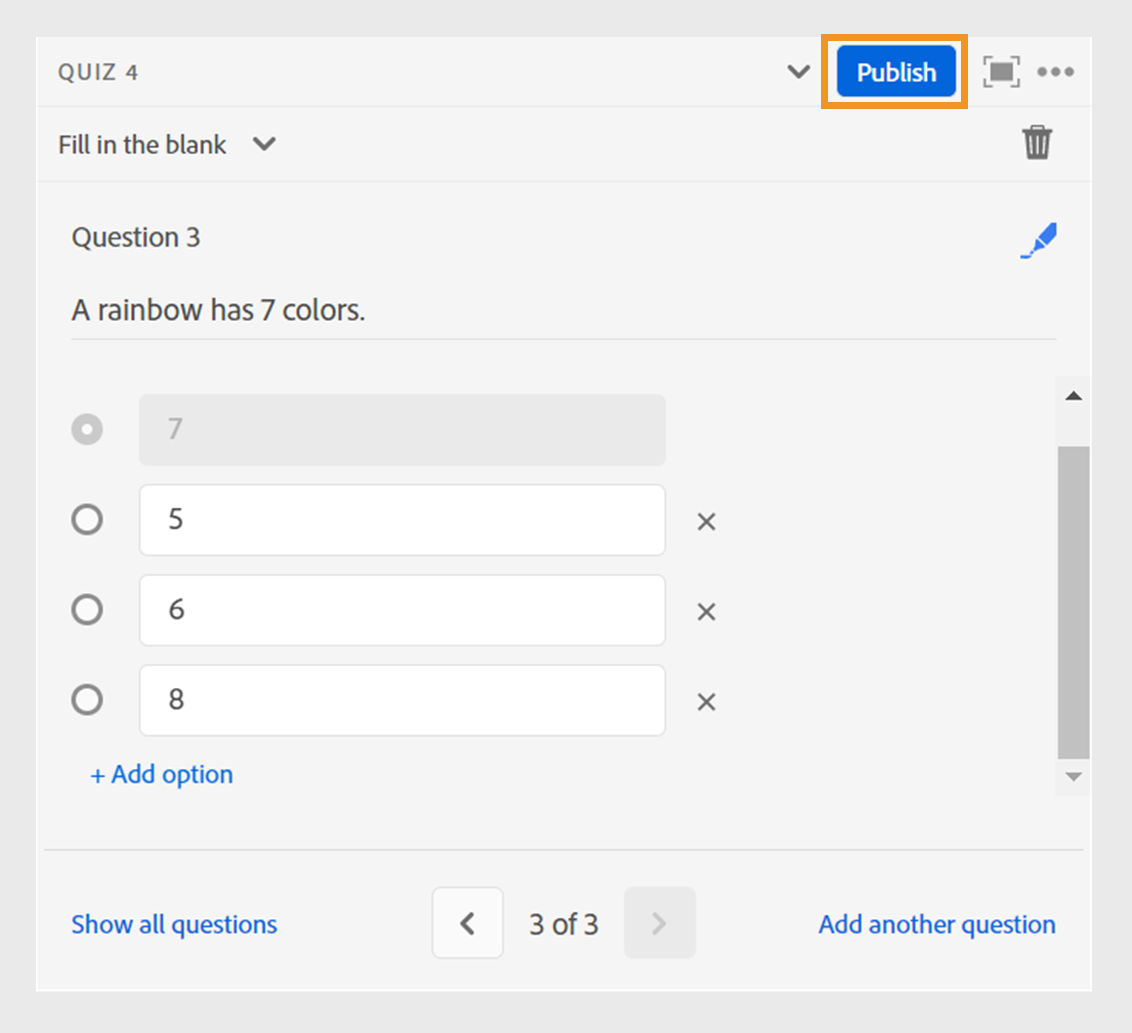Click the answer field containing 8
This screenshot has width=1132, height=1033.
(402, 700)
